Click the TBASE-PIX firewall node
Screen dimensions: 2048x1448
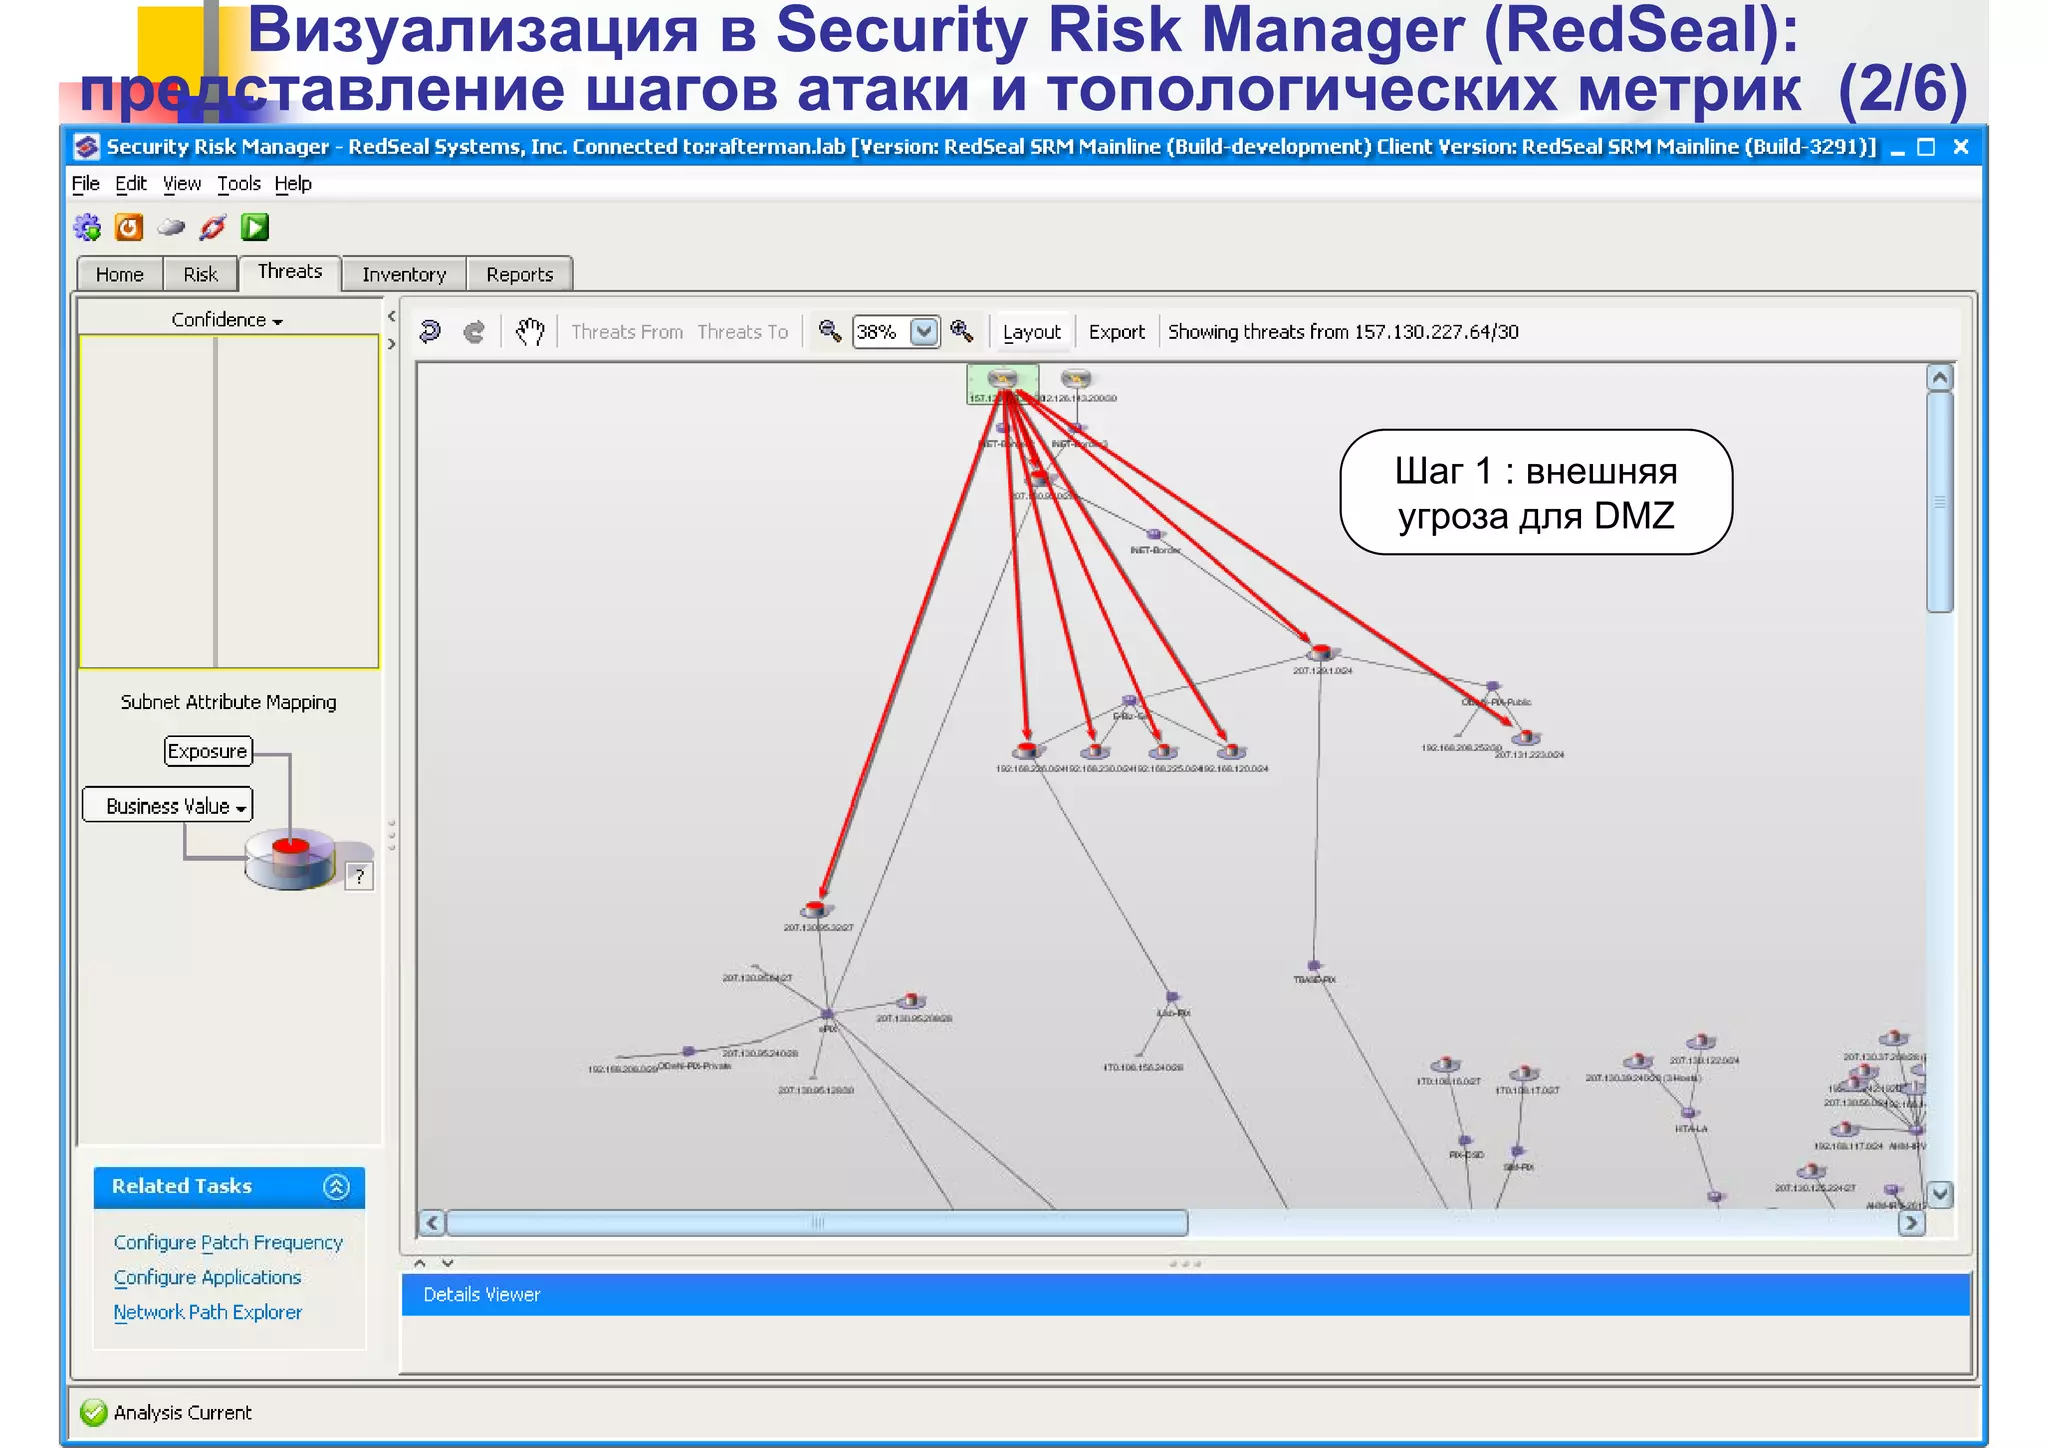(1314, 966)
